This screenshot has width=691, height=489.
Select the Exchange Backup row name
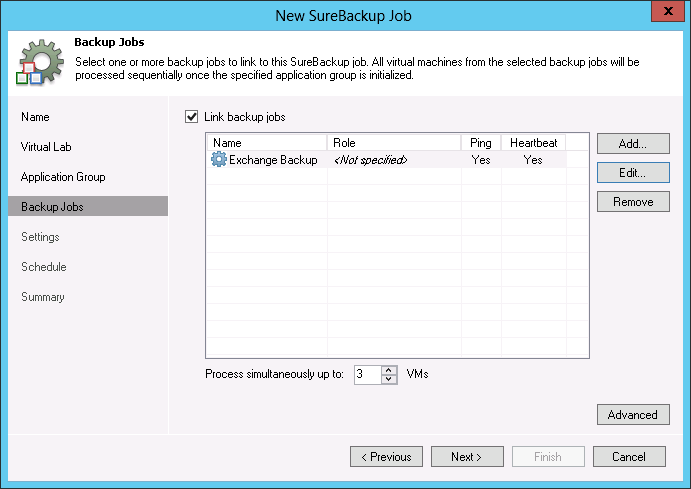[273, 159]
